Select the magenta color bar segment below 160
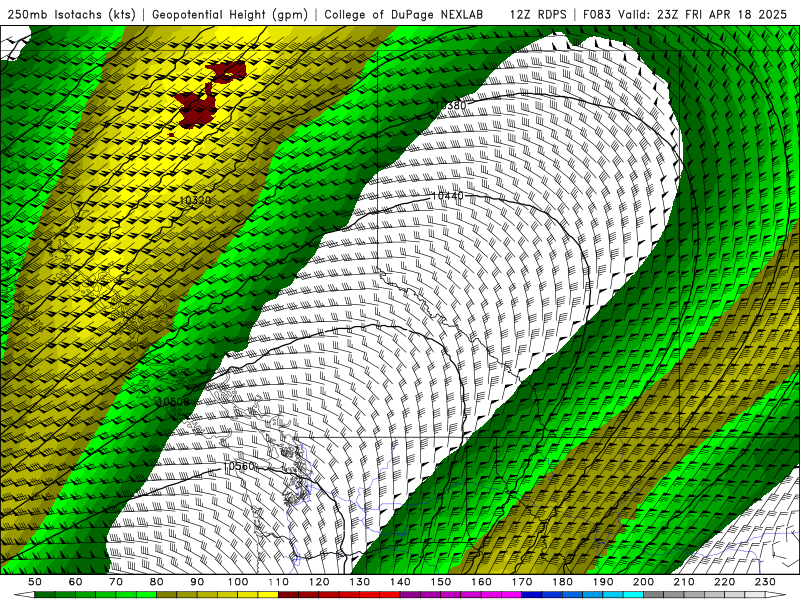The height and width of the screenshot is (600, 800). point(492,595)
